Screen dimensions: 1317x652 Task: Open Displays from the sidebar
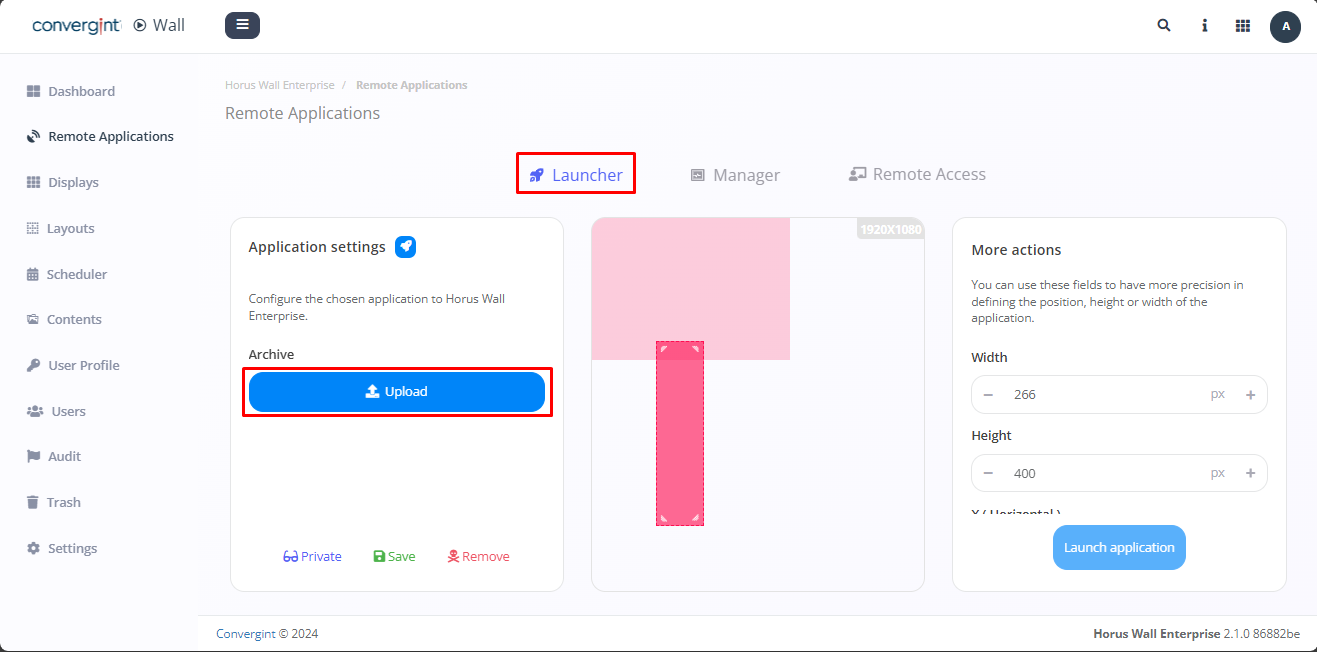[73, 182]
